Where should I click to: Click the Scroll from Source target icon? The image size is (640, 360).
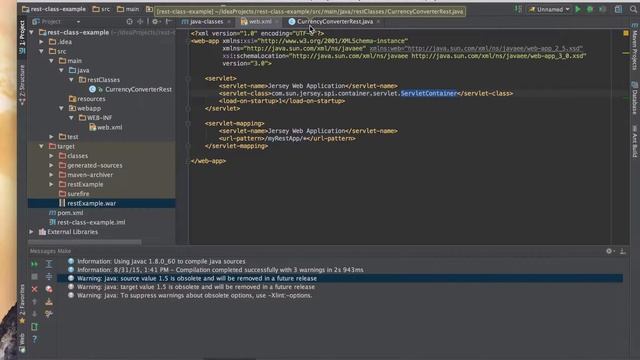click(129, 21)
